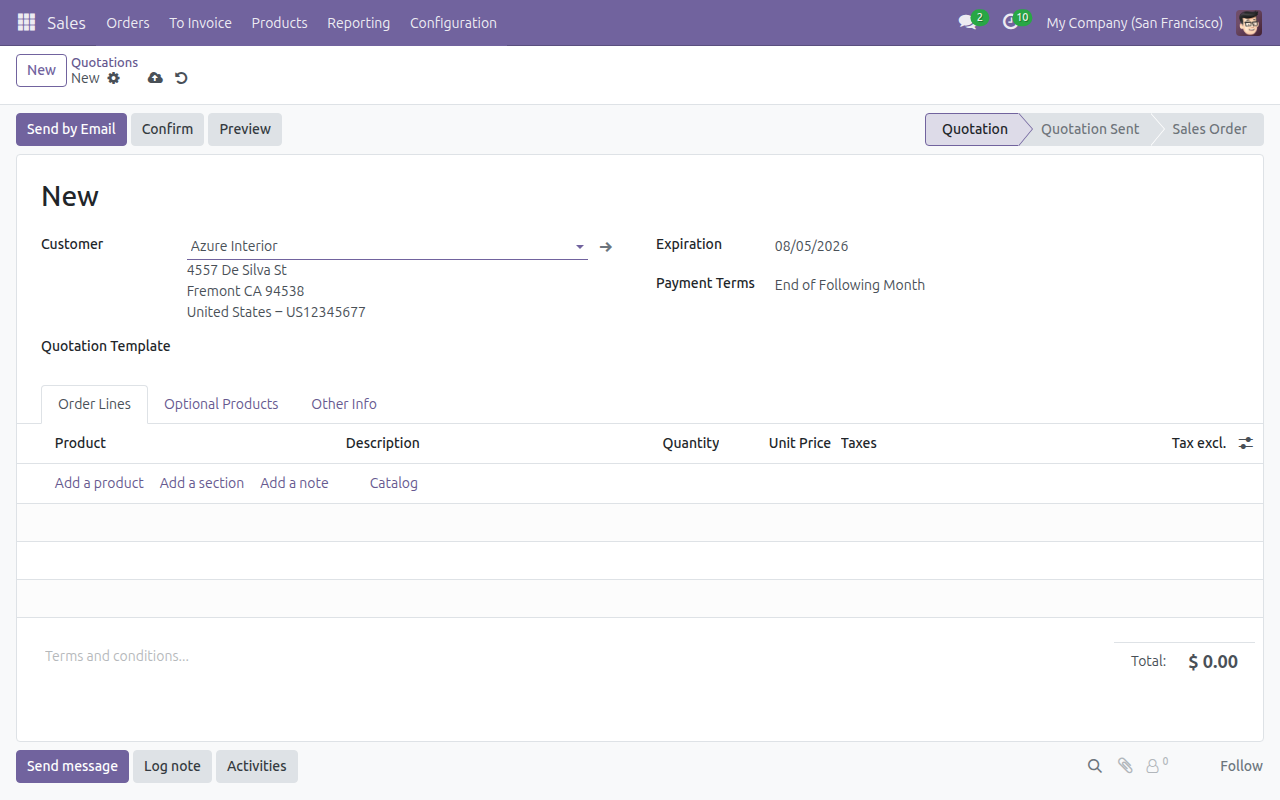Image resolution: width=1280 pixels, height=800 pixels.
Task: Open Azure Interior record via arrow icon
Action: pyautogui.click(x=606, y=246)
